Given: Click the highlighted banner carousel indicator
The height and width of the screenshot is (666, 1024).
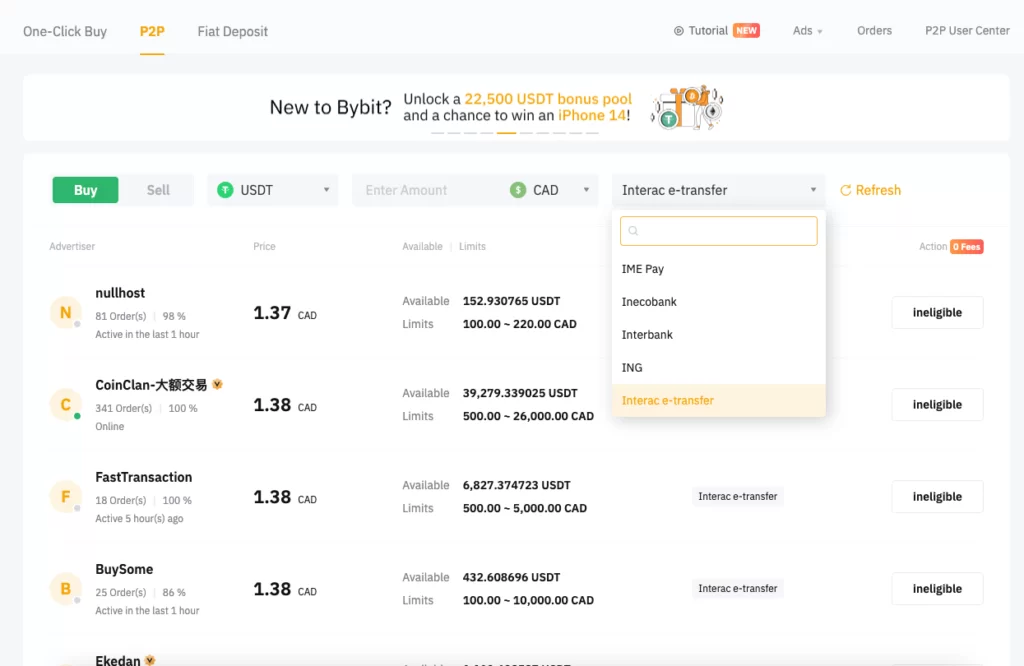Looking at the screenshot, I should (x=506, y=133).
